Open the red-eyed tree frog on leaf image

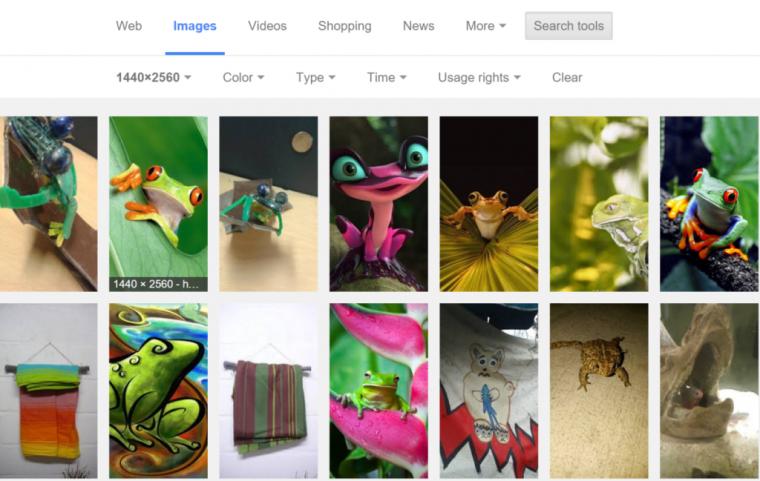tap(158, 204)
